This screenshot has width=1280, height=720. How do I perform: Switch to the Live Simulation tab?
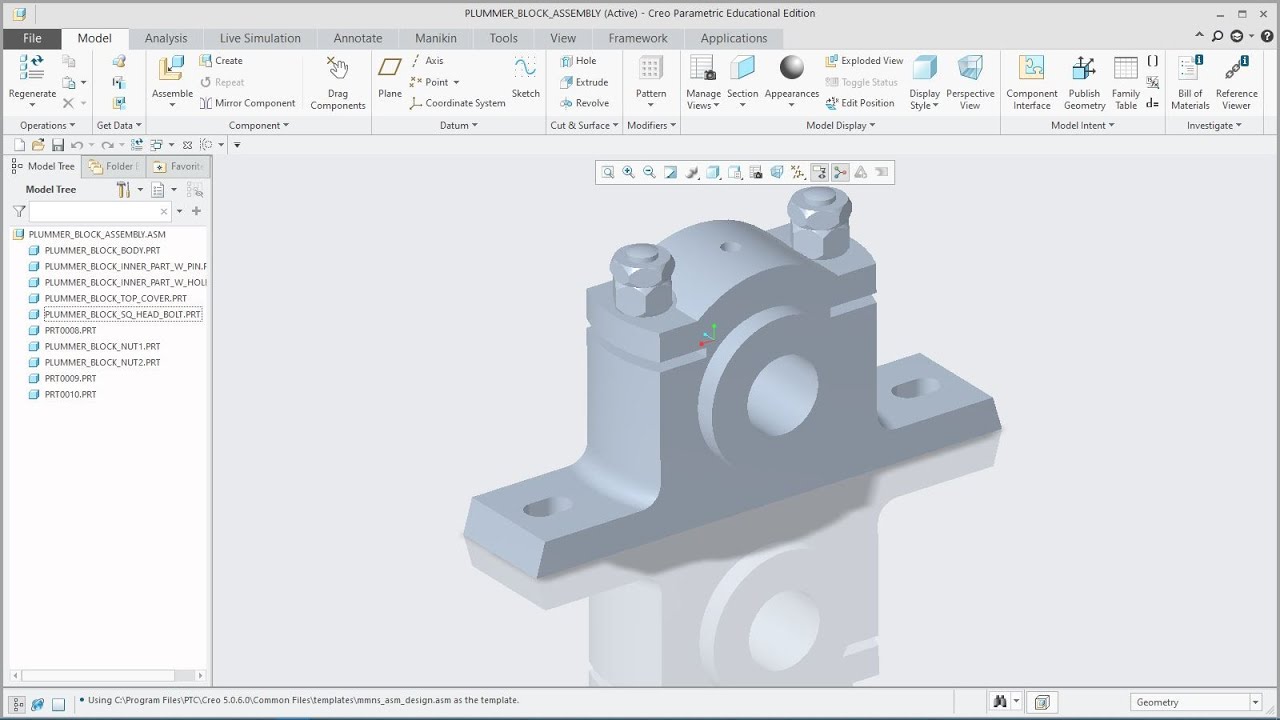pyautogui.click(x=260, y=38)
